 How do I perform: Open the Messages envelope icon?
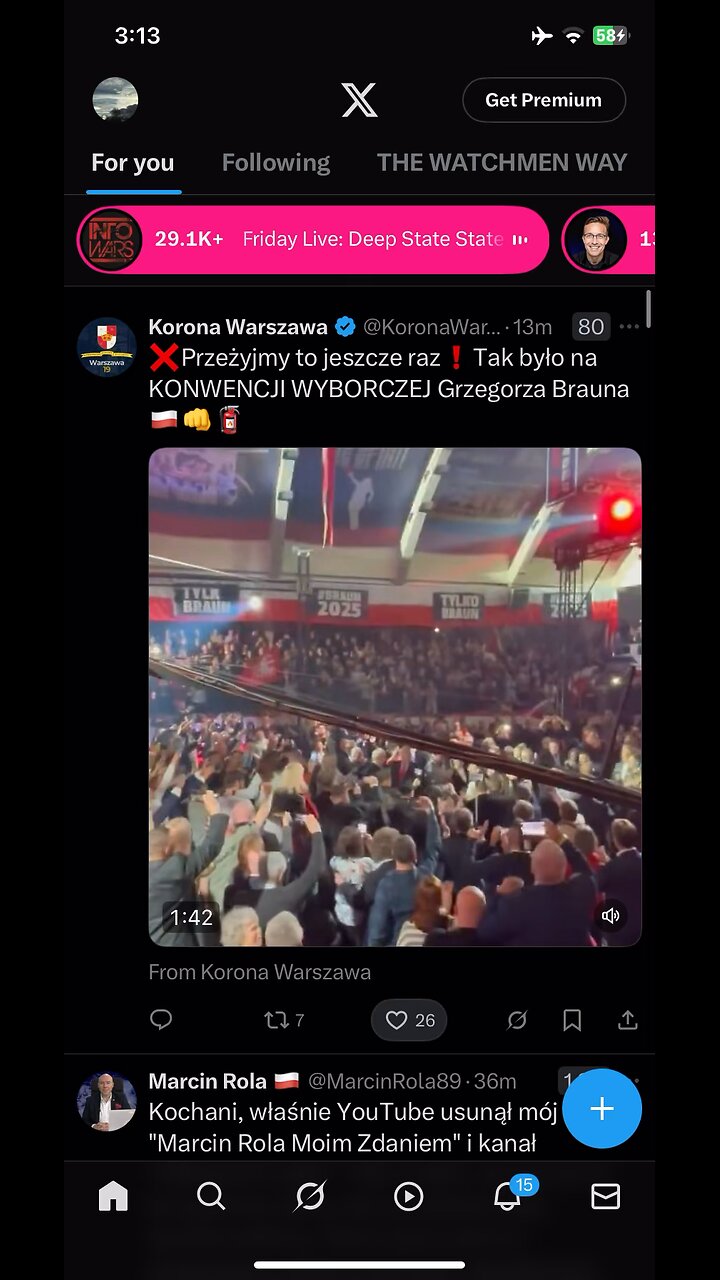[605, 1196]
